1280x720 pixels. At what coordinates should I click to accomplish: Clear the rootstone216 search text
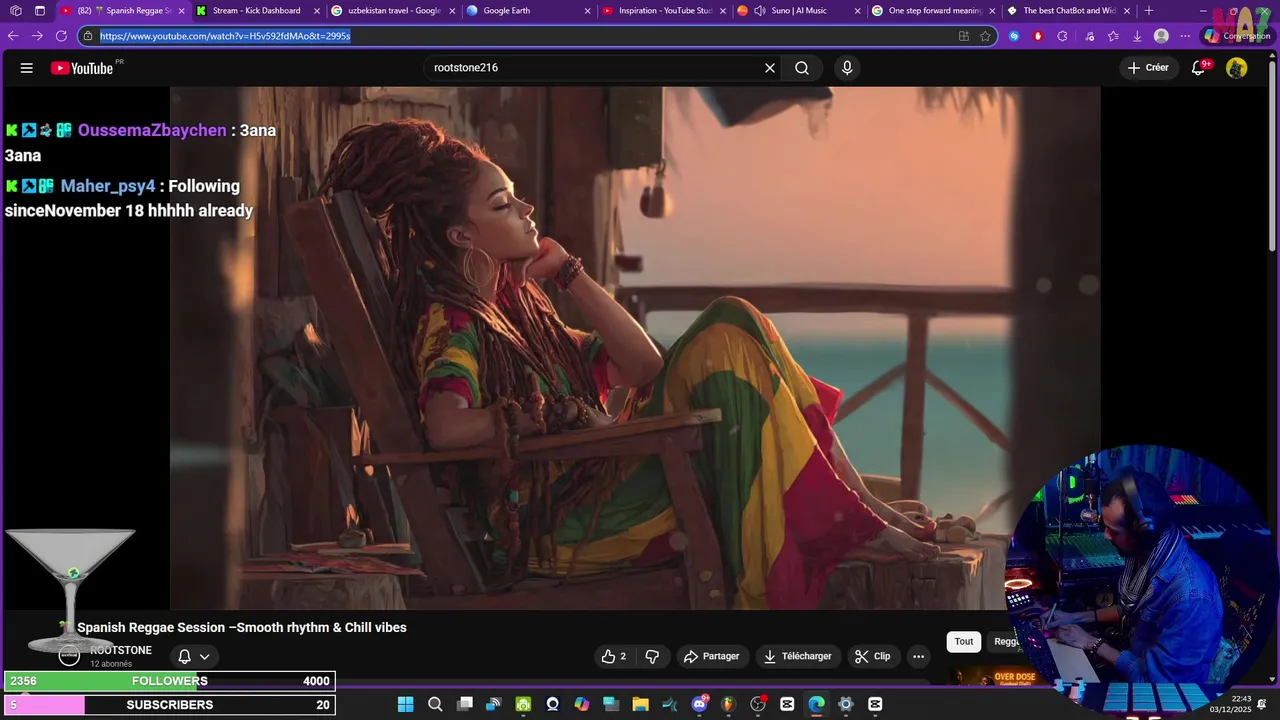[x=770, y=68]
